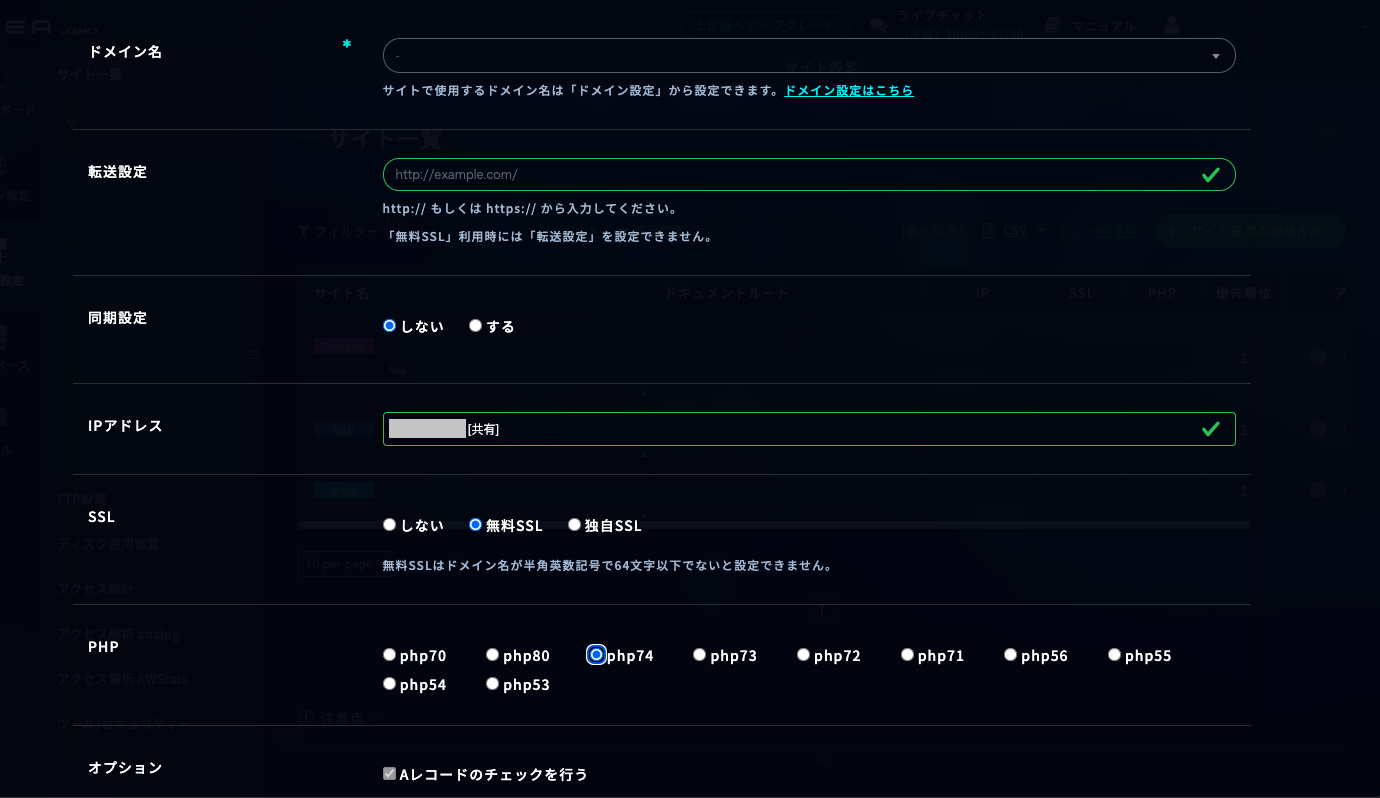Uncheck Aレコードのチェックを行う
Viewport: 1380px width, 798px height.
click(x=389, y=772)
